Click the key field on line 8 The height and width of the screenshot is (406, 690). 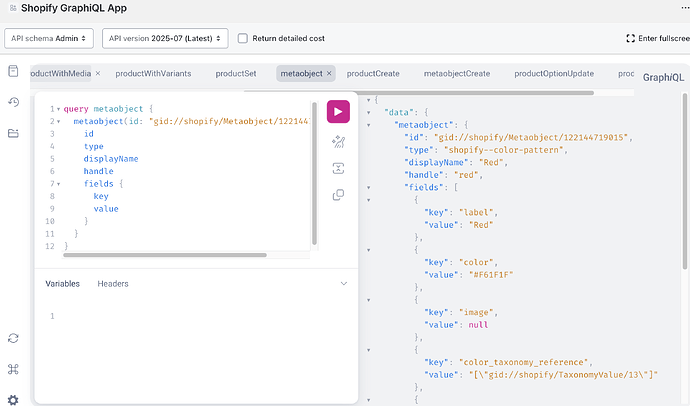(101, 196)
